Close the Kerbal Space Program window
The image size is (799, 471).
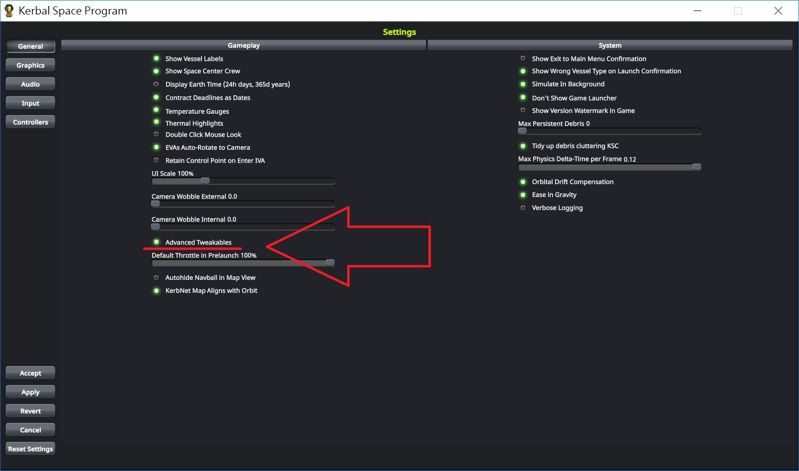point(778,11)
